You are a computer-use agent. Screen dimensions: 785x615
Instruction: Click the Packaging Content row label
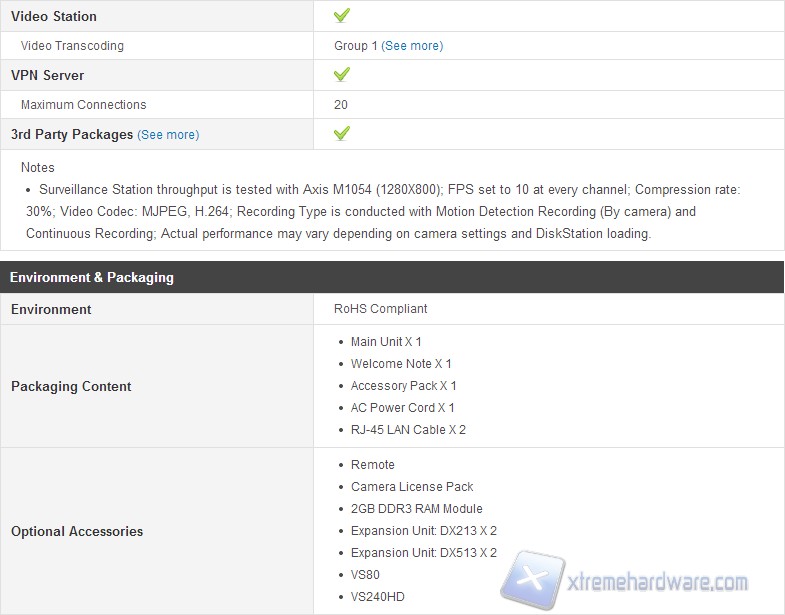coord(71,386)
